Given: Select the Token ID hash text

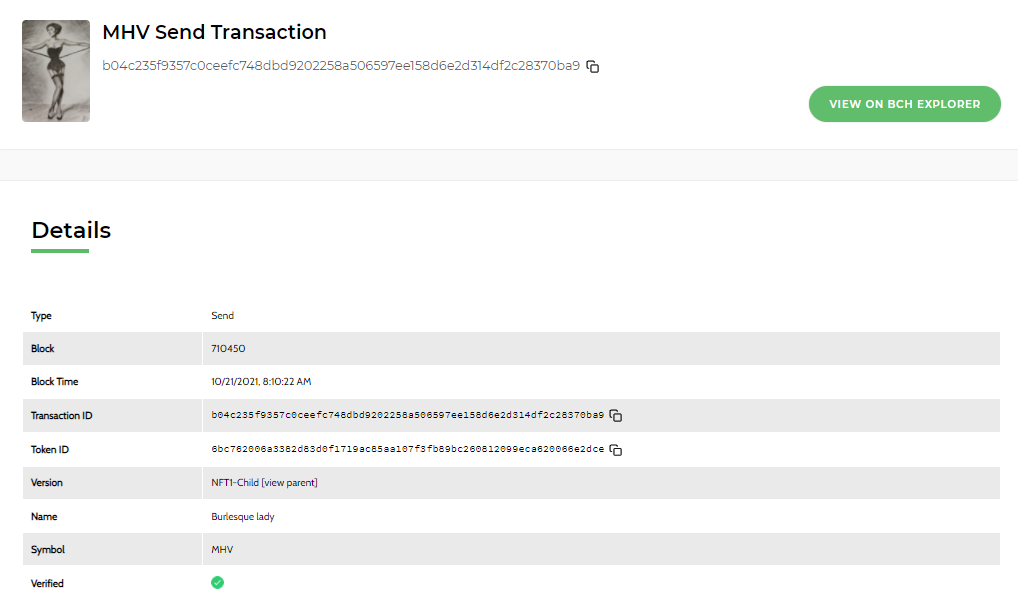Looking at the screenshot, I should click(x=407, y=449).
